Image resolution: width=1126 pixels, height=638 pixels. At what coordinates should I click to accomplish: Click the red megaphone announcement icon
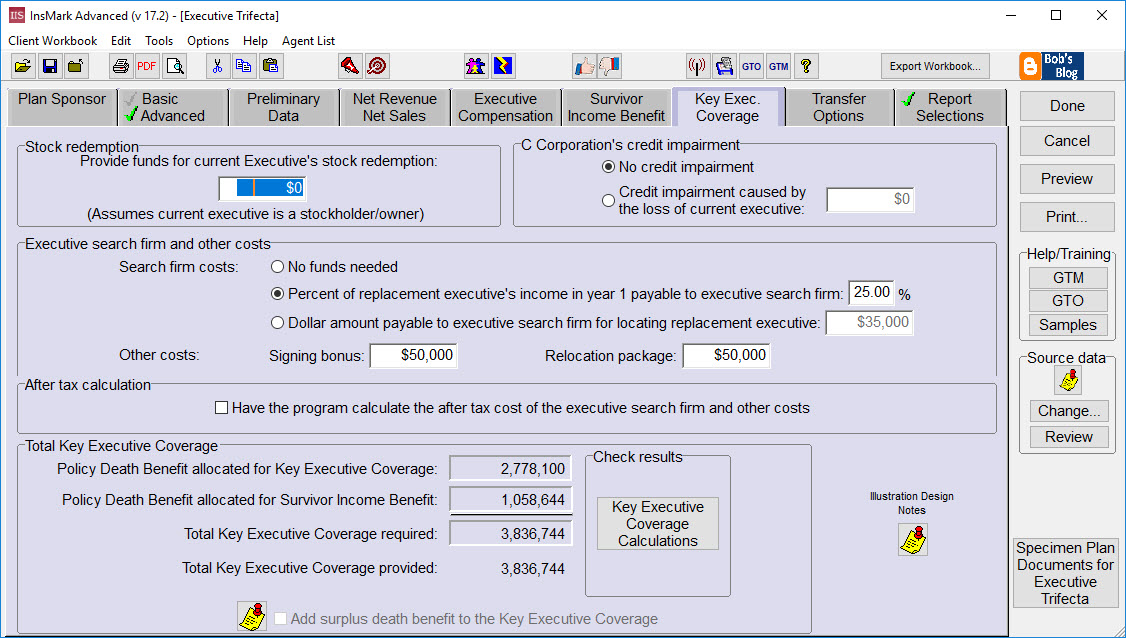[x=350, y=65]
